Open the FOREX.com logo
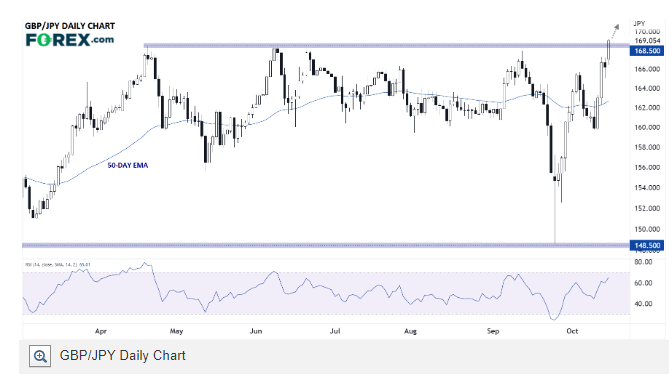This screenshot has height=386, width=672. point(70,40)
